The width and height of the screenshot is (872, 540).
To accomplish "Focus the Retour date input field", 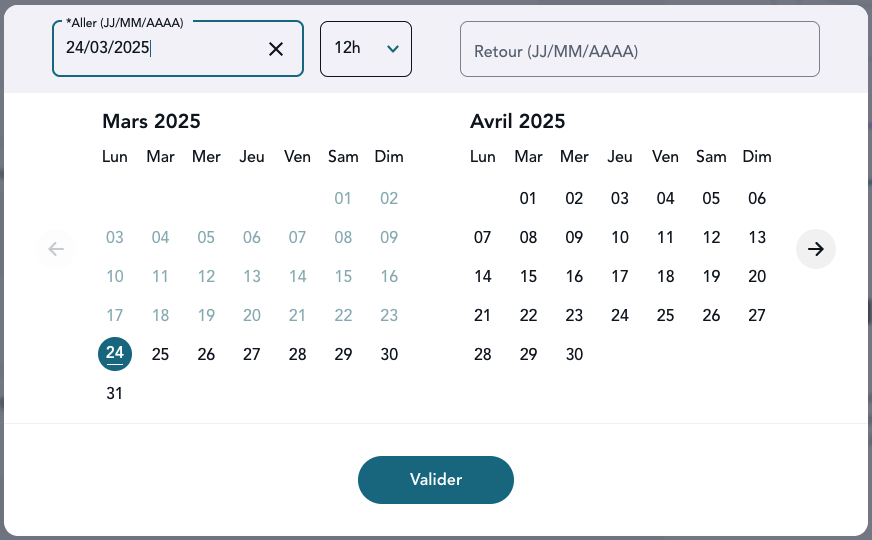I will (639, 50).
